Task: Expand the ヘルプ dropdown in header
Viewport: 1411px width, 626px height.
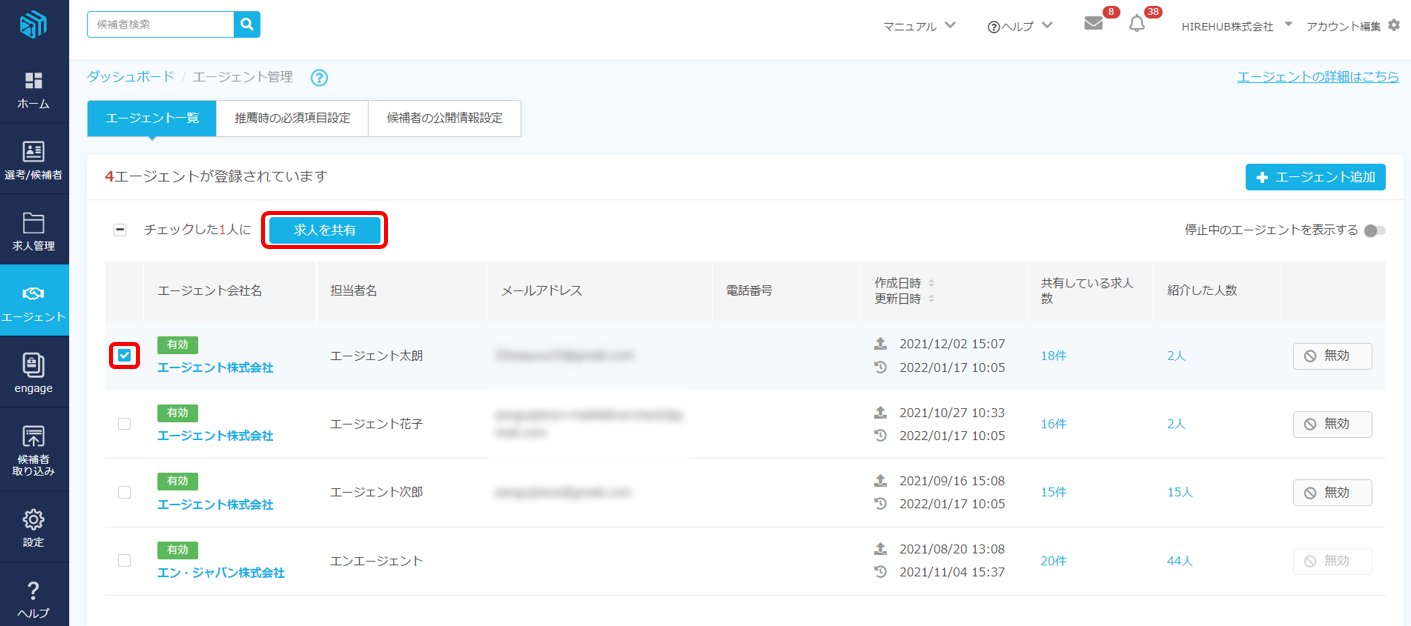Action: (x=1019, y=26)
